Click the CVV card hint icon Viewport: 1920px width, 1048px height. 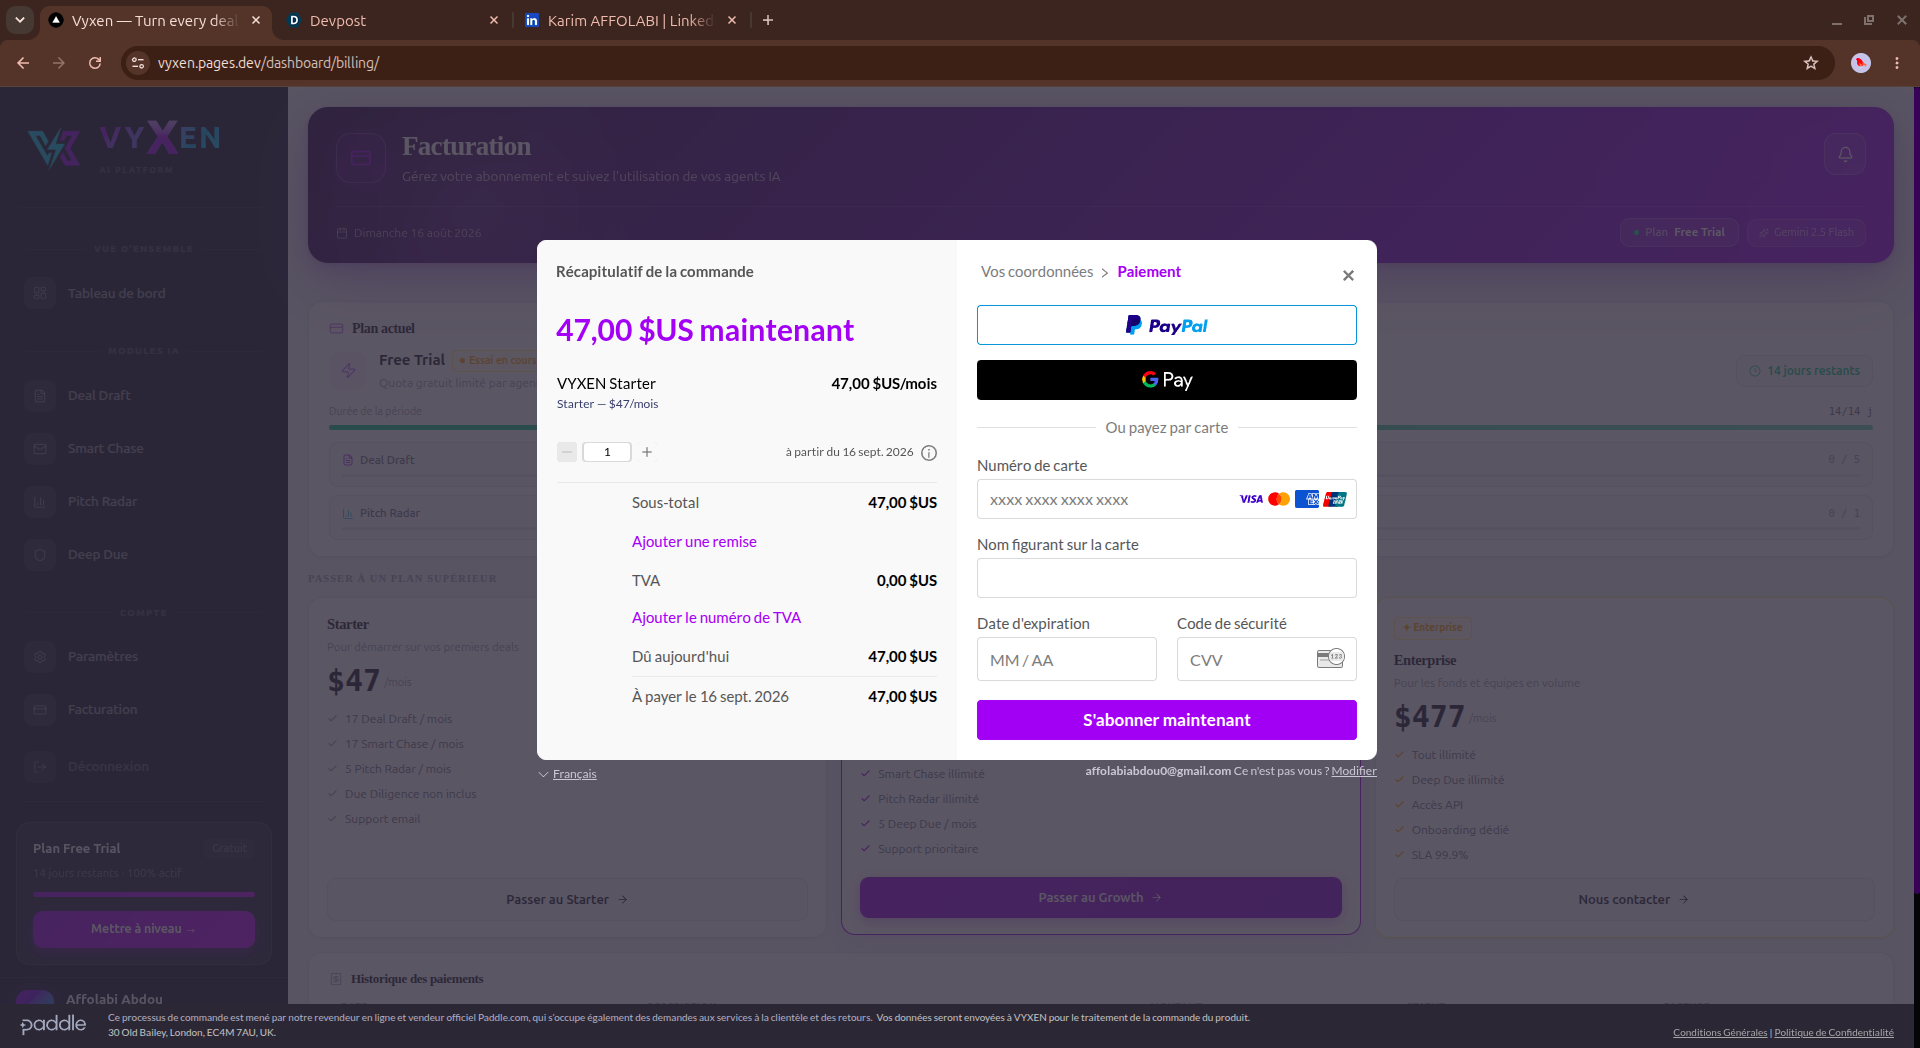1330,658
